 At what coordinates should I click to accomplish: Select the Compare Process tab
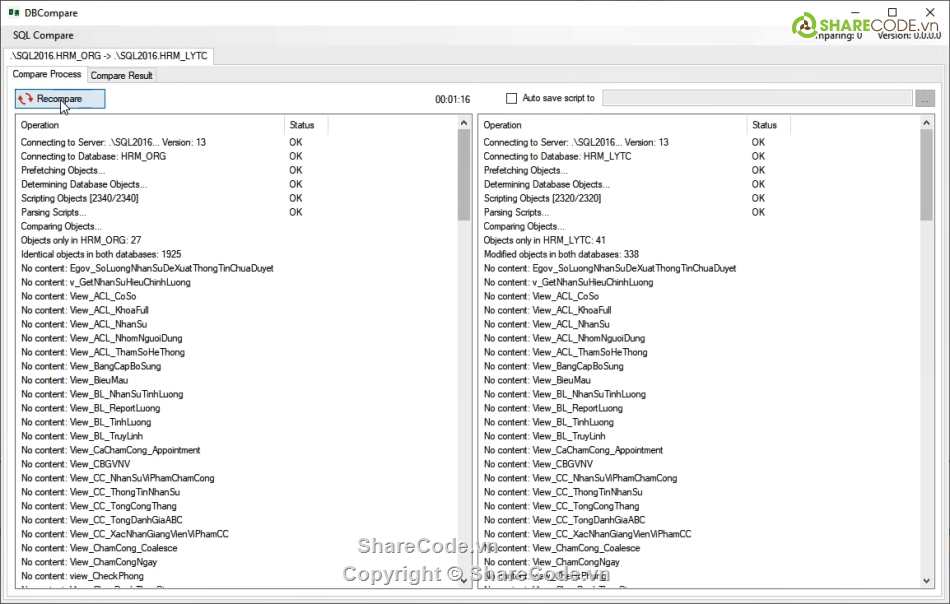[x=47, y=74]
